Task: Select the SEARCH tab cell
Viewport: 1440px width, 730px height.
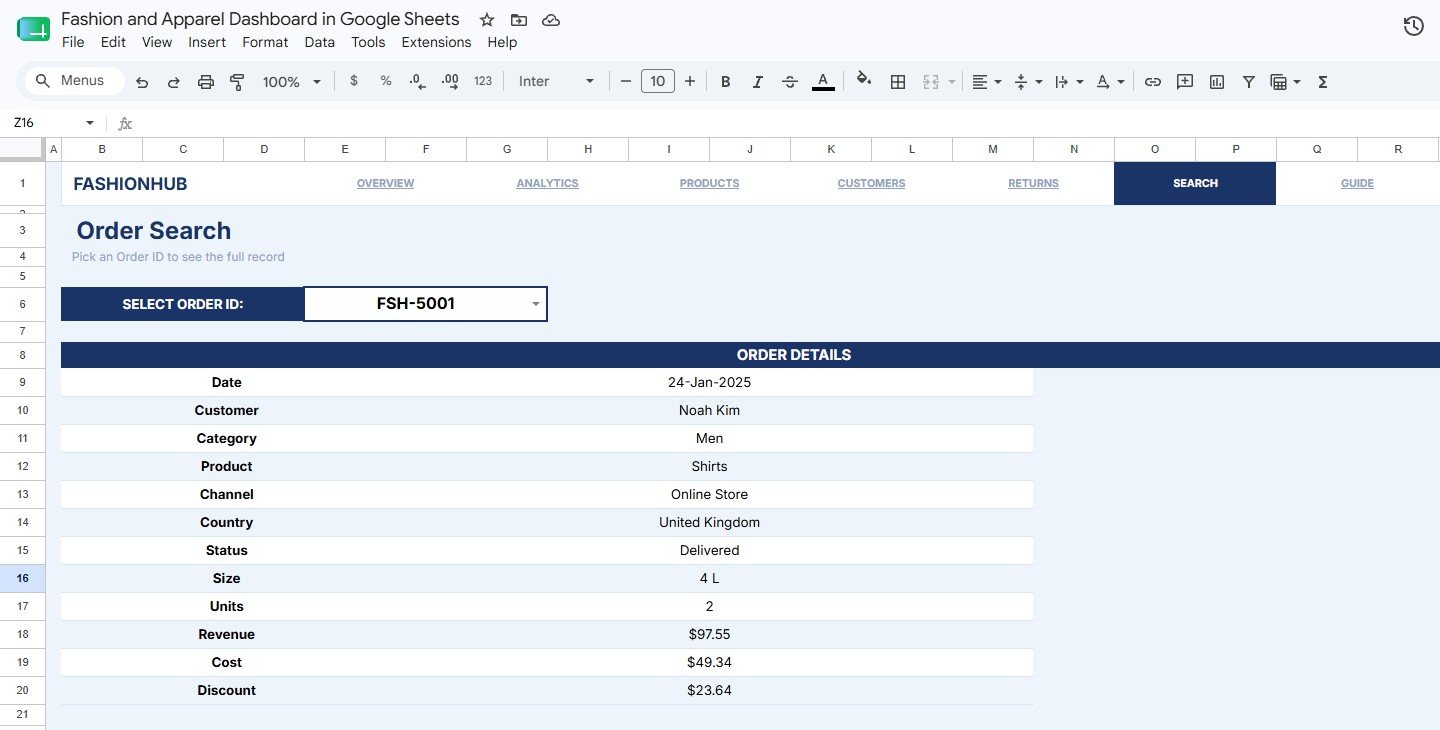Action: [1195, 184]
